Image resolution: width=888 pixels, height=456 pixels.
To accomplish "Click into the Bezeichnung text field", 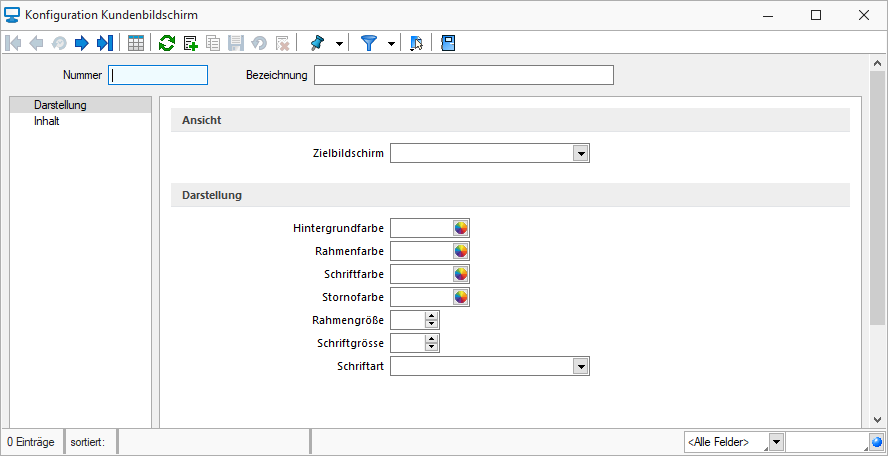I will (x=464, y=75).
